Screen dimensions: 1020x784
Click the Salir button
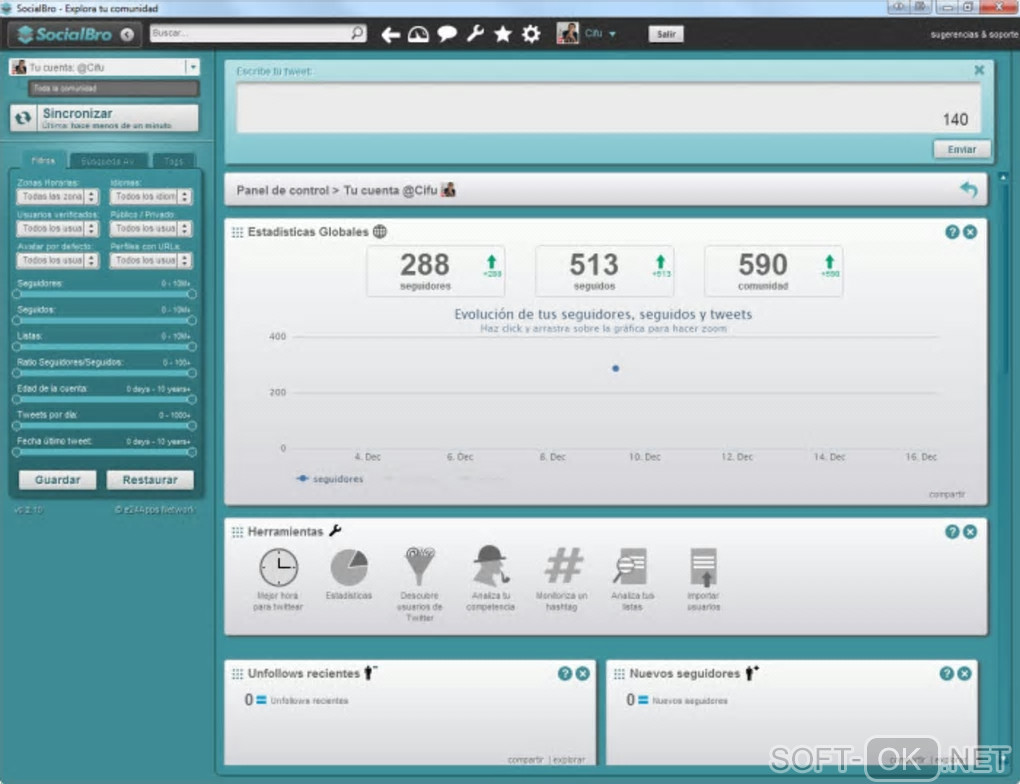[665, 34]
